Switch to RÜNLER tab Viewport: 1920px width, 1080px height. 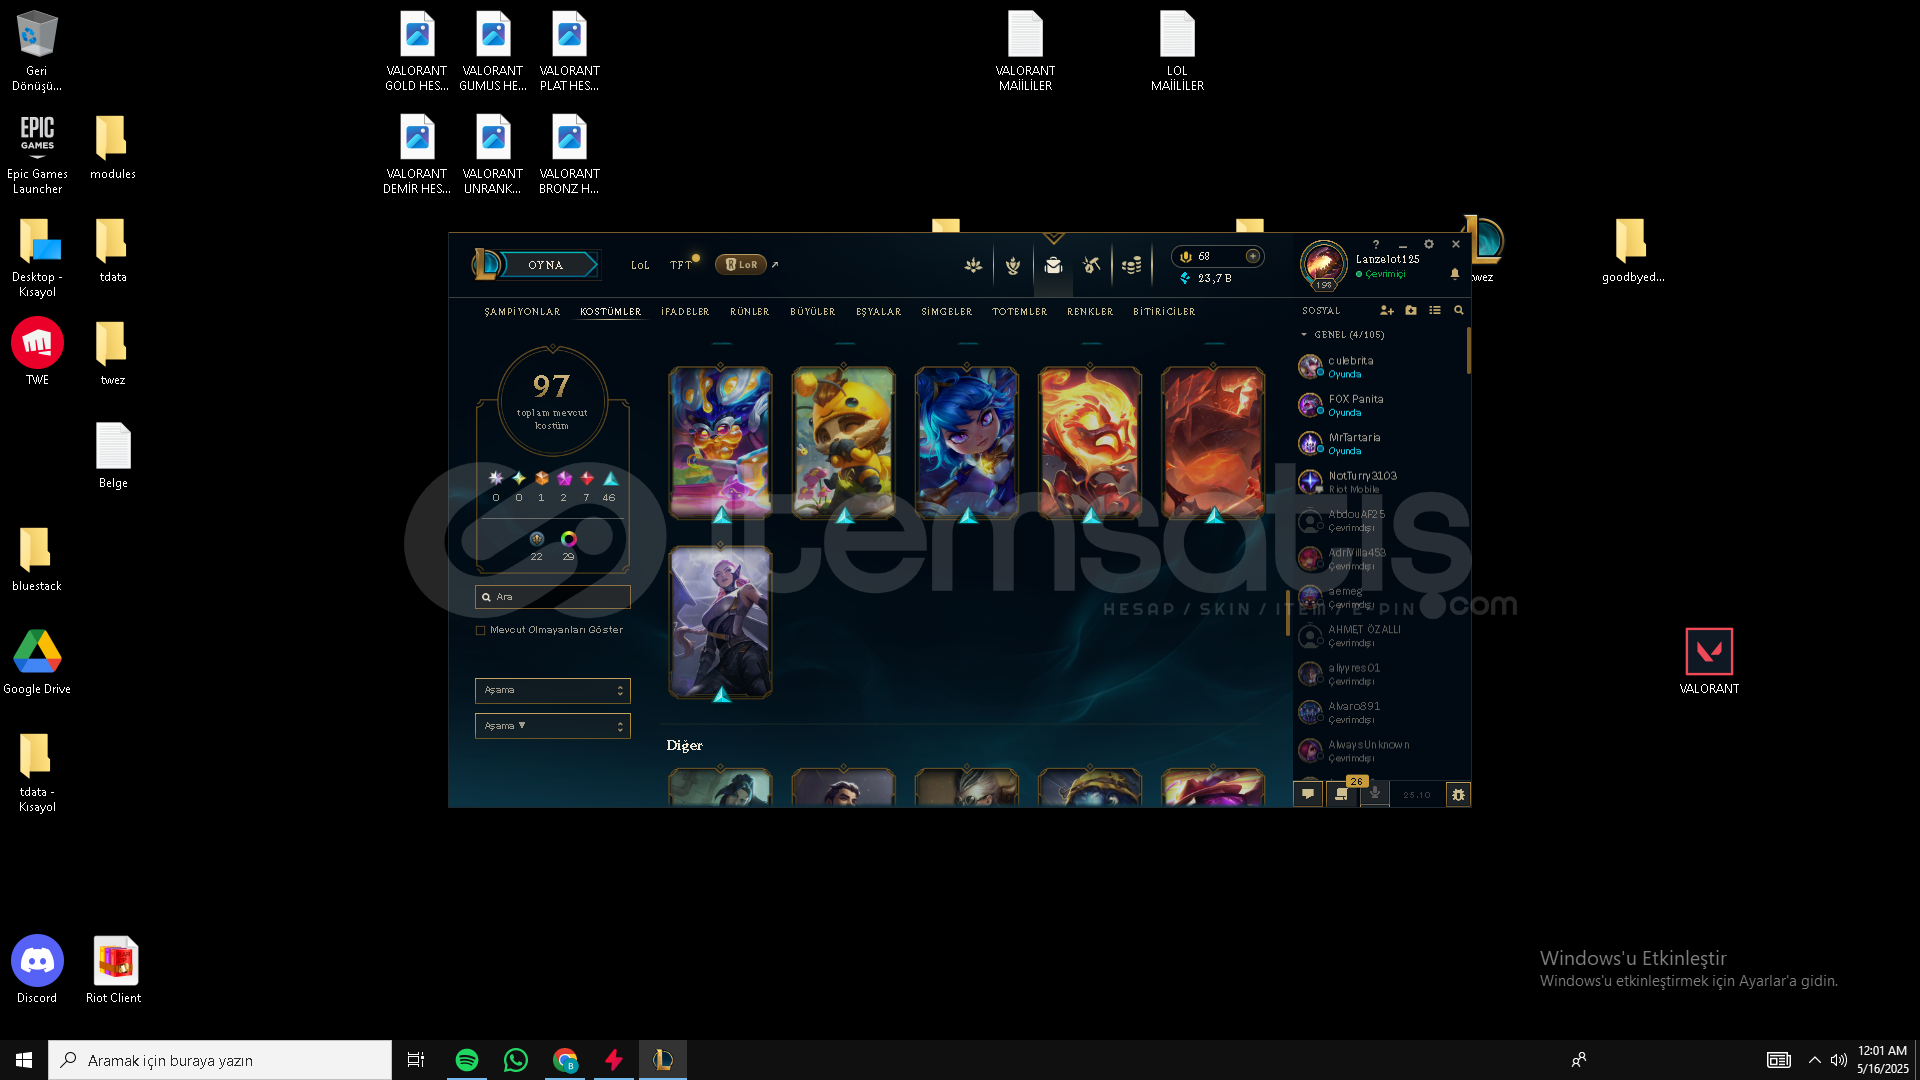tap(750, 312)
